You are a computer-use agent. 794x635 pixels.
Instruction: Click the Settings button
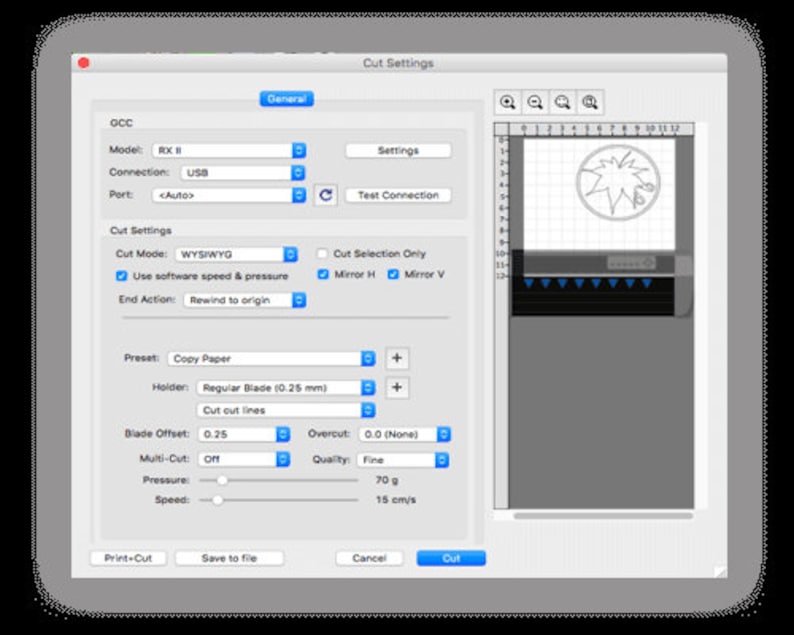click(x=398, y=150)
